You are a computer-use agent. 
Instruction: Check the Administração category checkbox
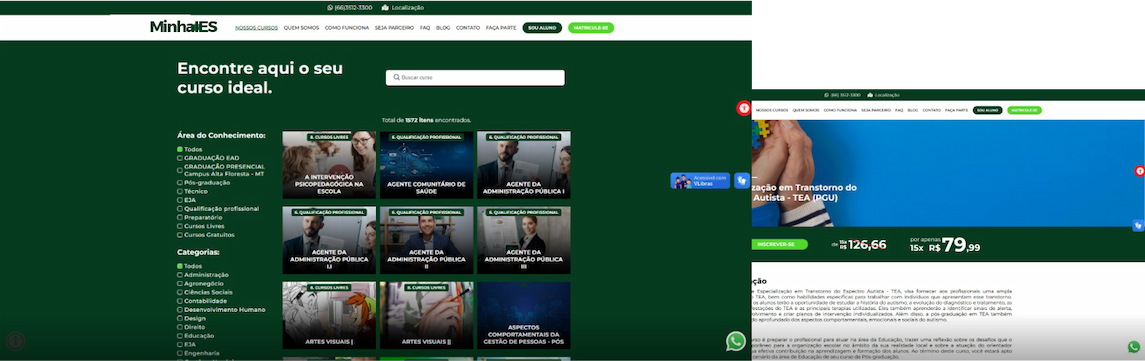[180, 275]
